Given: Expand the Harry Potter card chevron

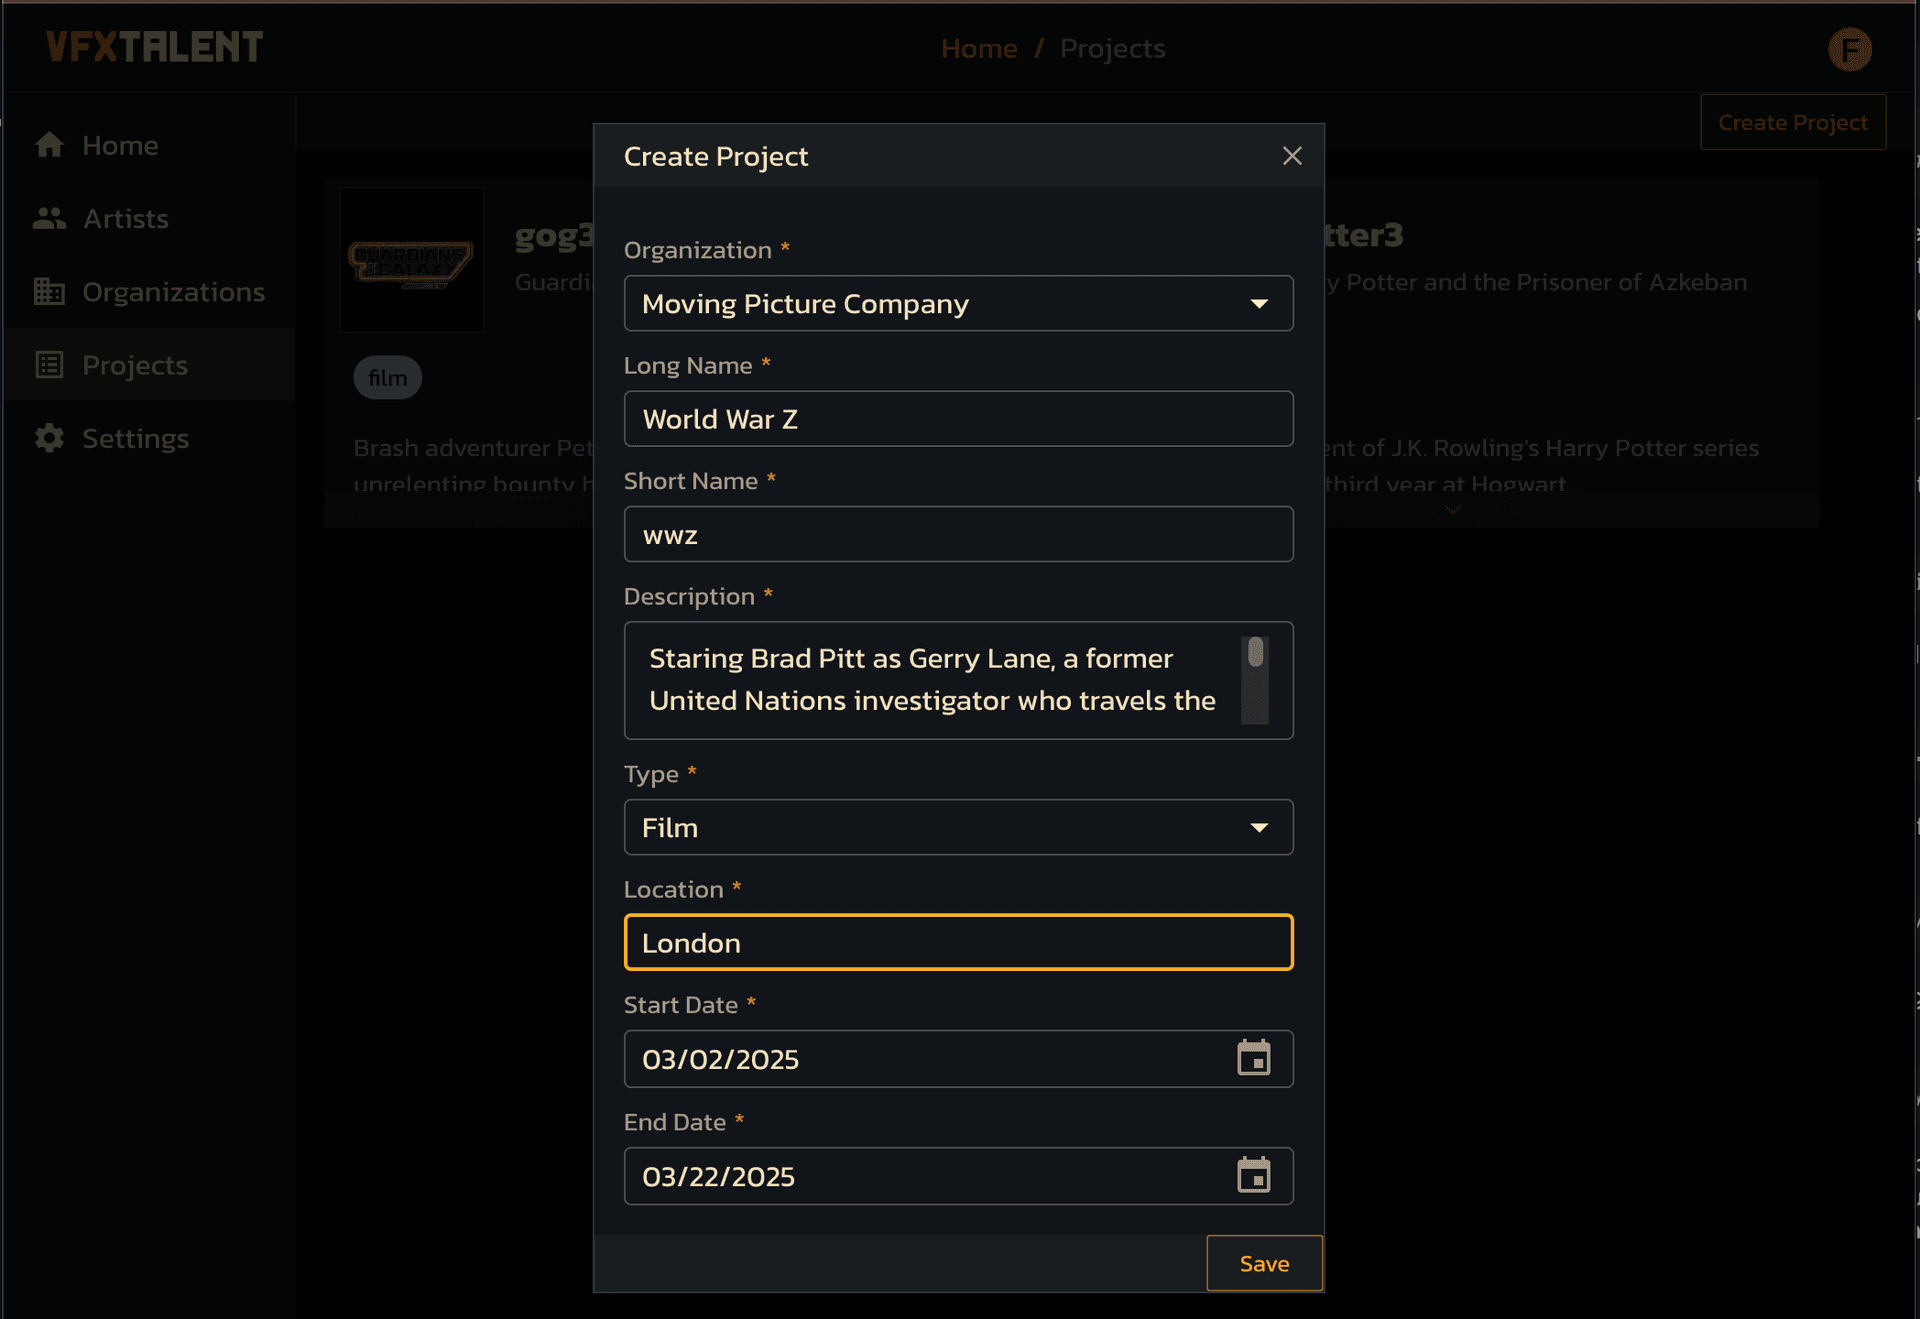Looking at the screenshot, I should (x=1452, y=510).
